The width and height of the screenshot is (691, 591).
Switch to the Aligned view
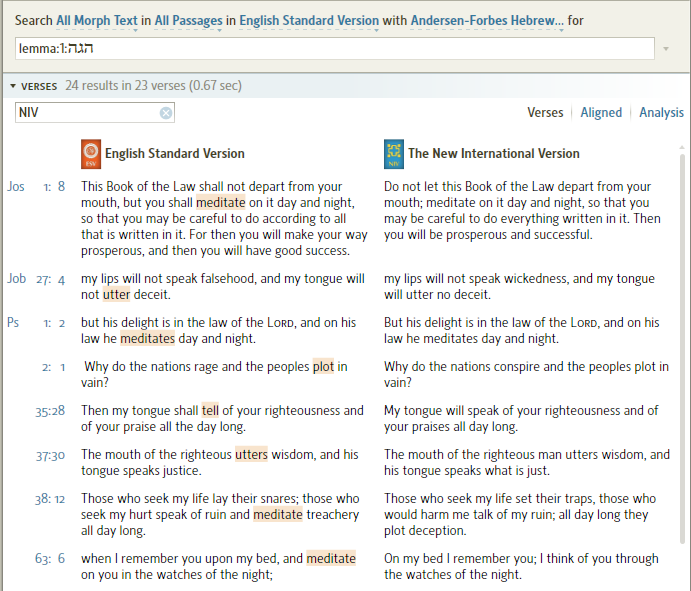coord(601,113)
